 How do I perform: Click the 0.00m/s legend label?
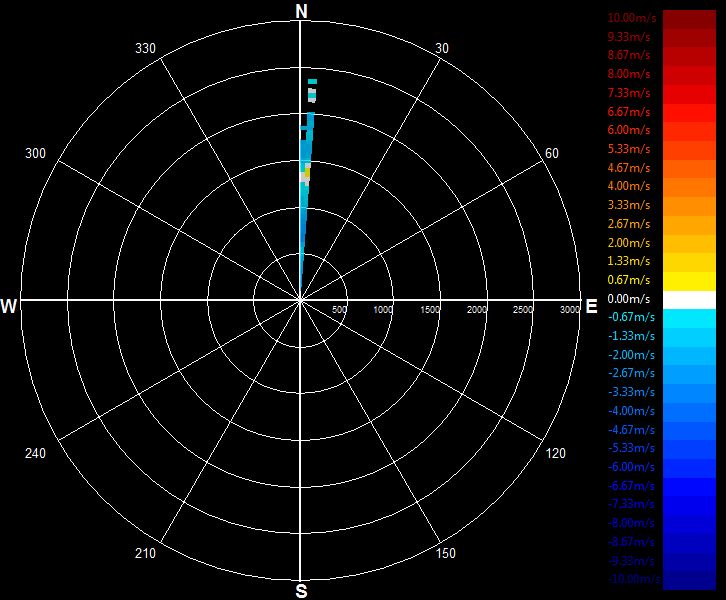(x=629, y=299)
